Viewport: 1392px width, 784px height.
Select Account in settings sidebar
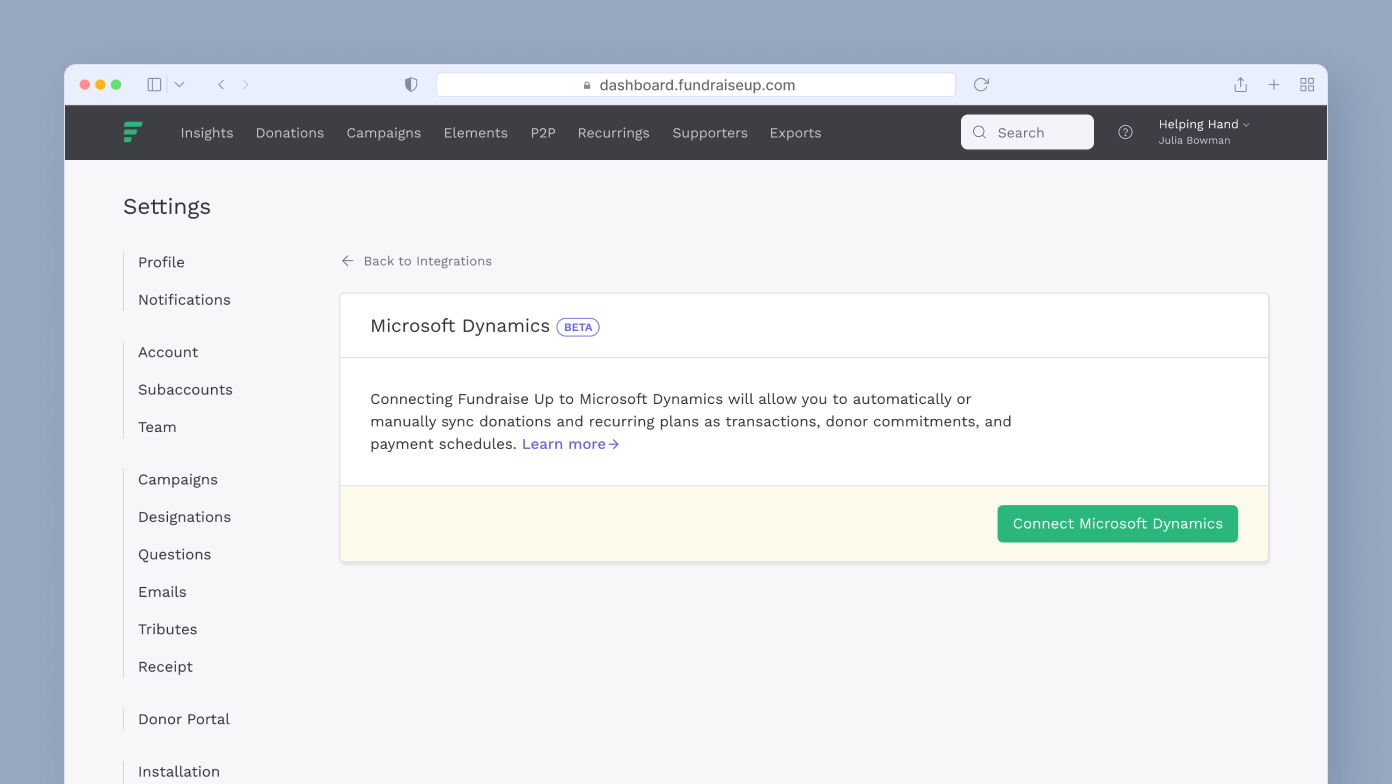(168, 352)
